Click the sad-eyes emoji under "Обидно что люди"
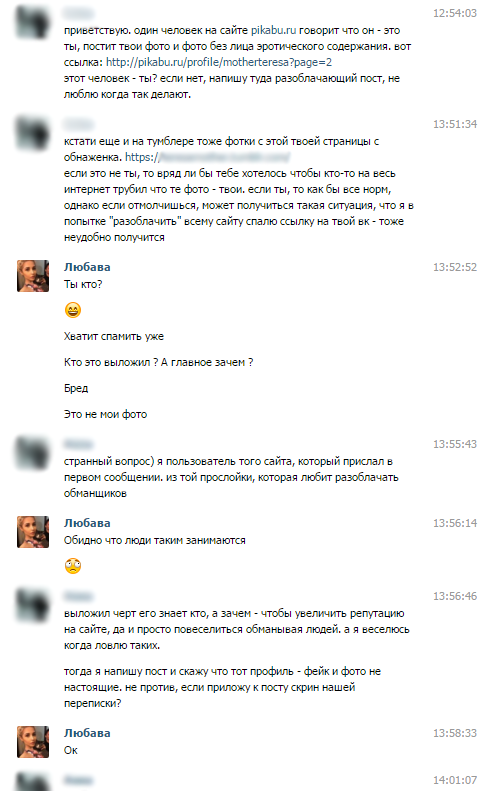The height and width of the screenshot is (791, 483). point(73,566)
